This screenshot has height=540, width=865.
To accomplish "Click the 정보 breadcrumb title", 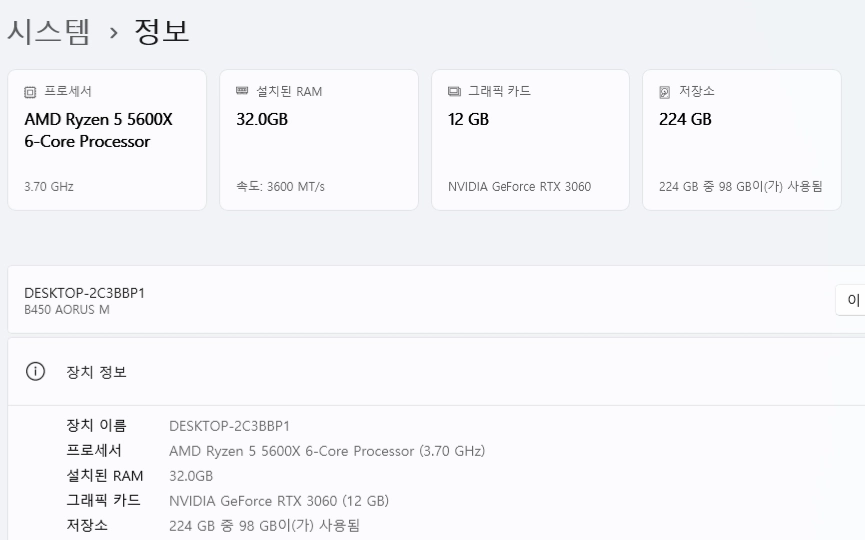I will click(162, 31).
